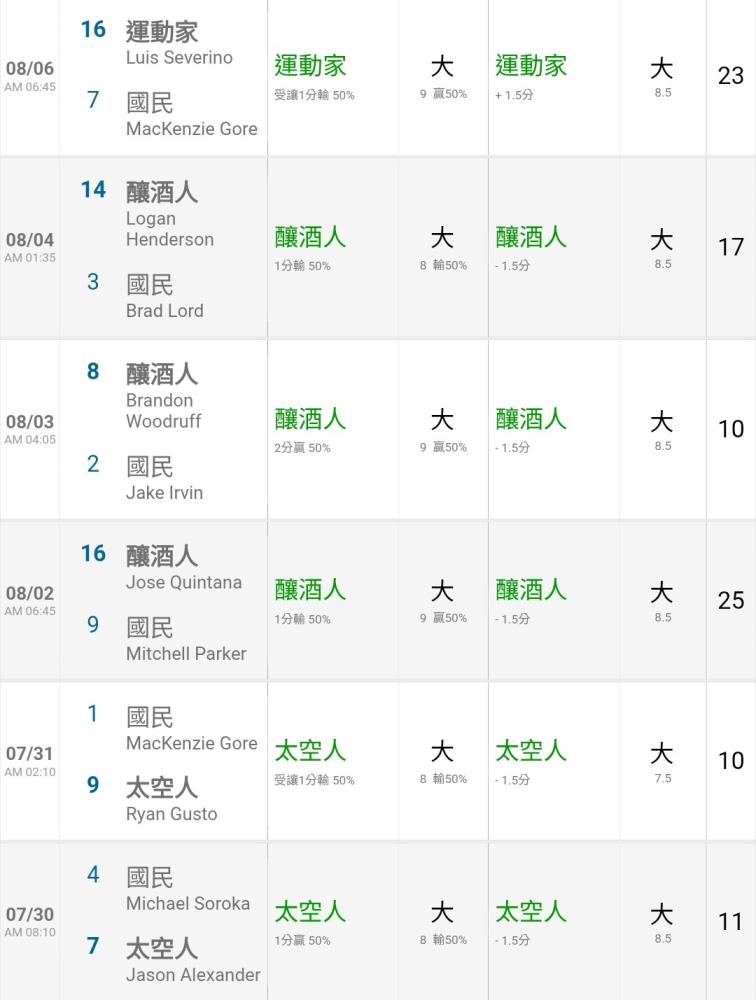
Task: Select total runs 25
Action: click(x=730, y=601)
